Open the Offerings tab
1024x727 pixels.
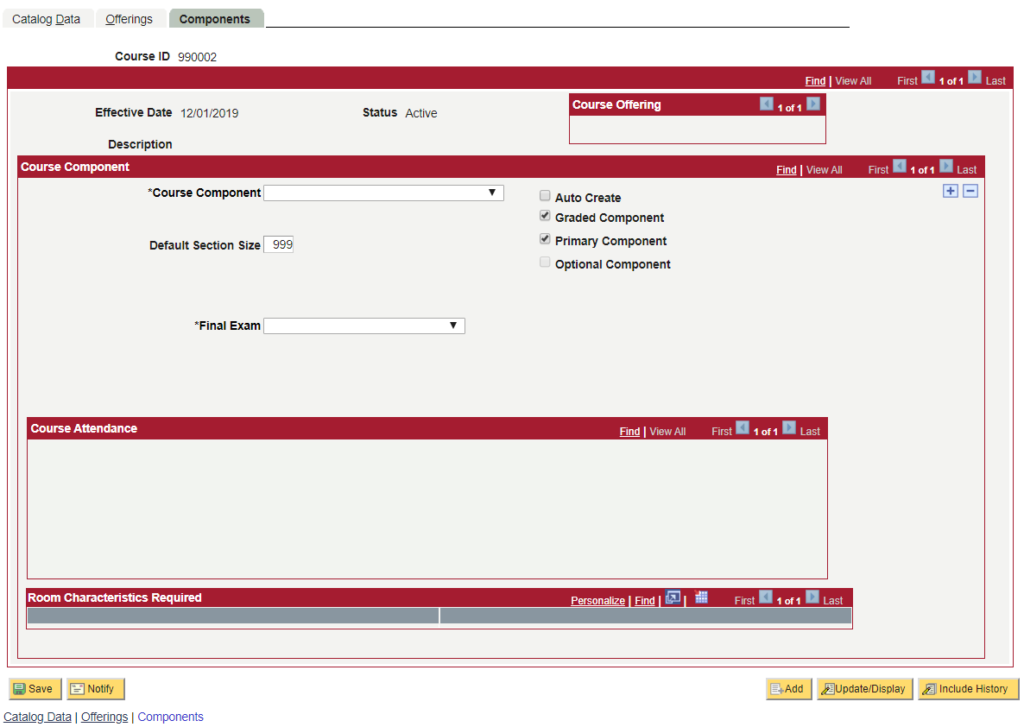[x=129, y=19]
